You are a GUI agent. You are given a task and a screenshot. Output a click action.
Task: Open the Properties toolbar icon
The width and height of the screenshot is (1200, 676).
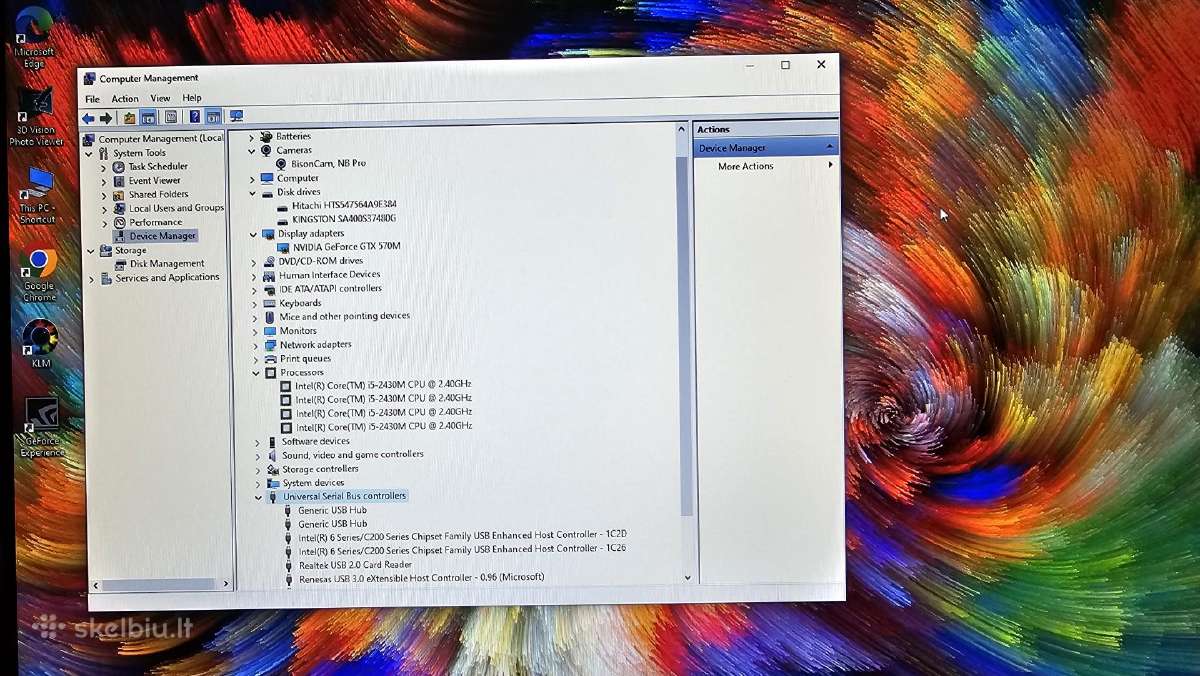coord(171,117)
